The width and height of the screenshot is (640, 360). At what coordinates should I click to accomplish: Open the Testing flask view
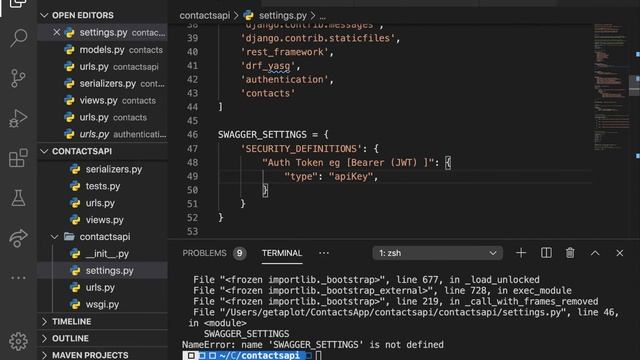pos(18,198)
